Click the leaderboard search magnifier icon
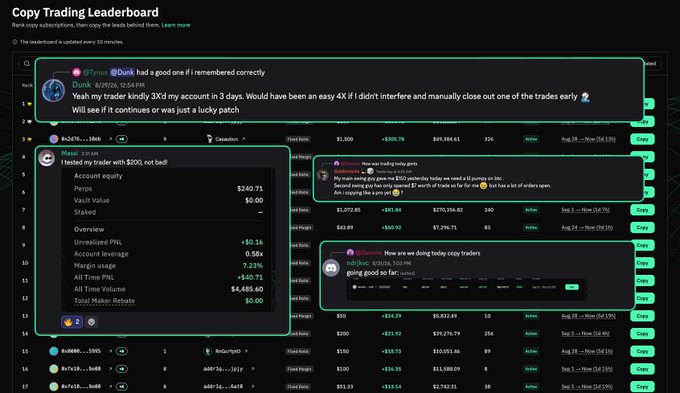The width and height of the screenshot is (680, 393). pos(27,64)
